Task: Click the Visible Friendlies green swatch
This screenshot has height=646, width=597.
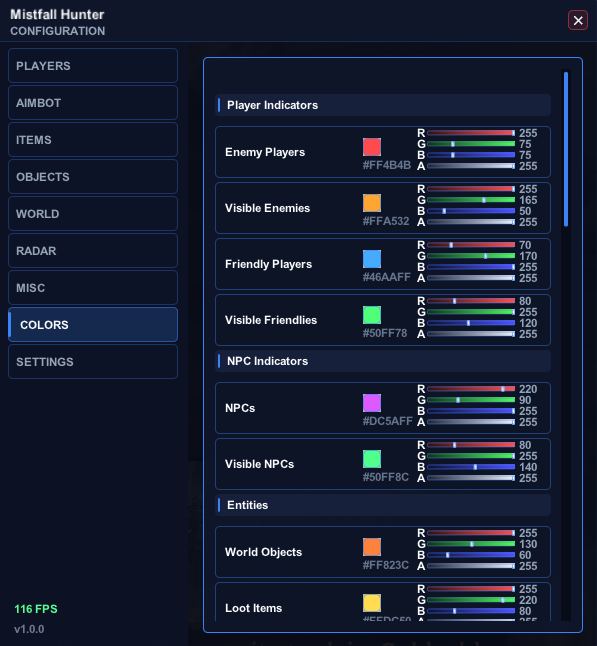Action: [x=372, y=315]
